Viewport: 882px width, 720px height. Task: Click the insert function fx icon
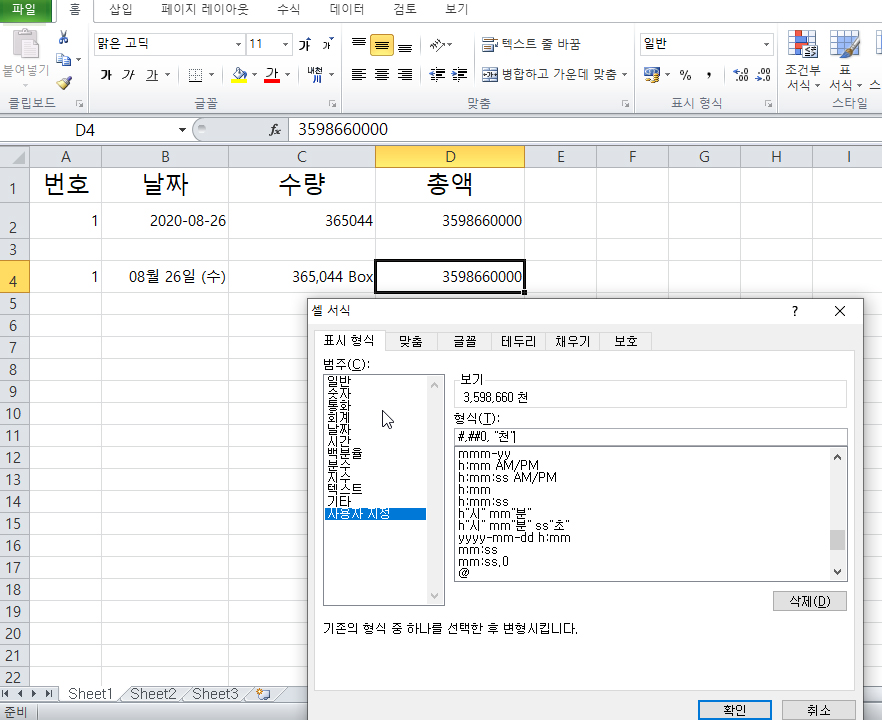274,130
